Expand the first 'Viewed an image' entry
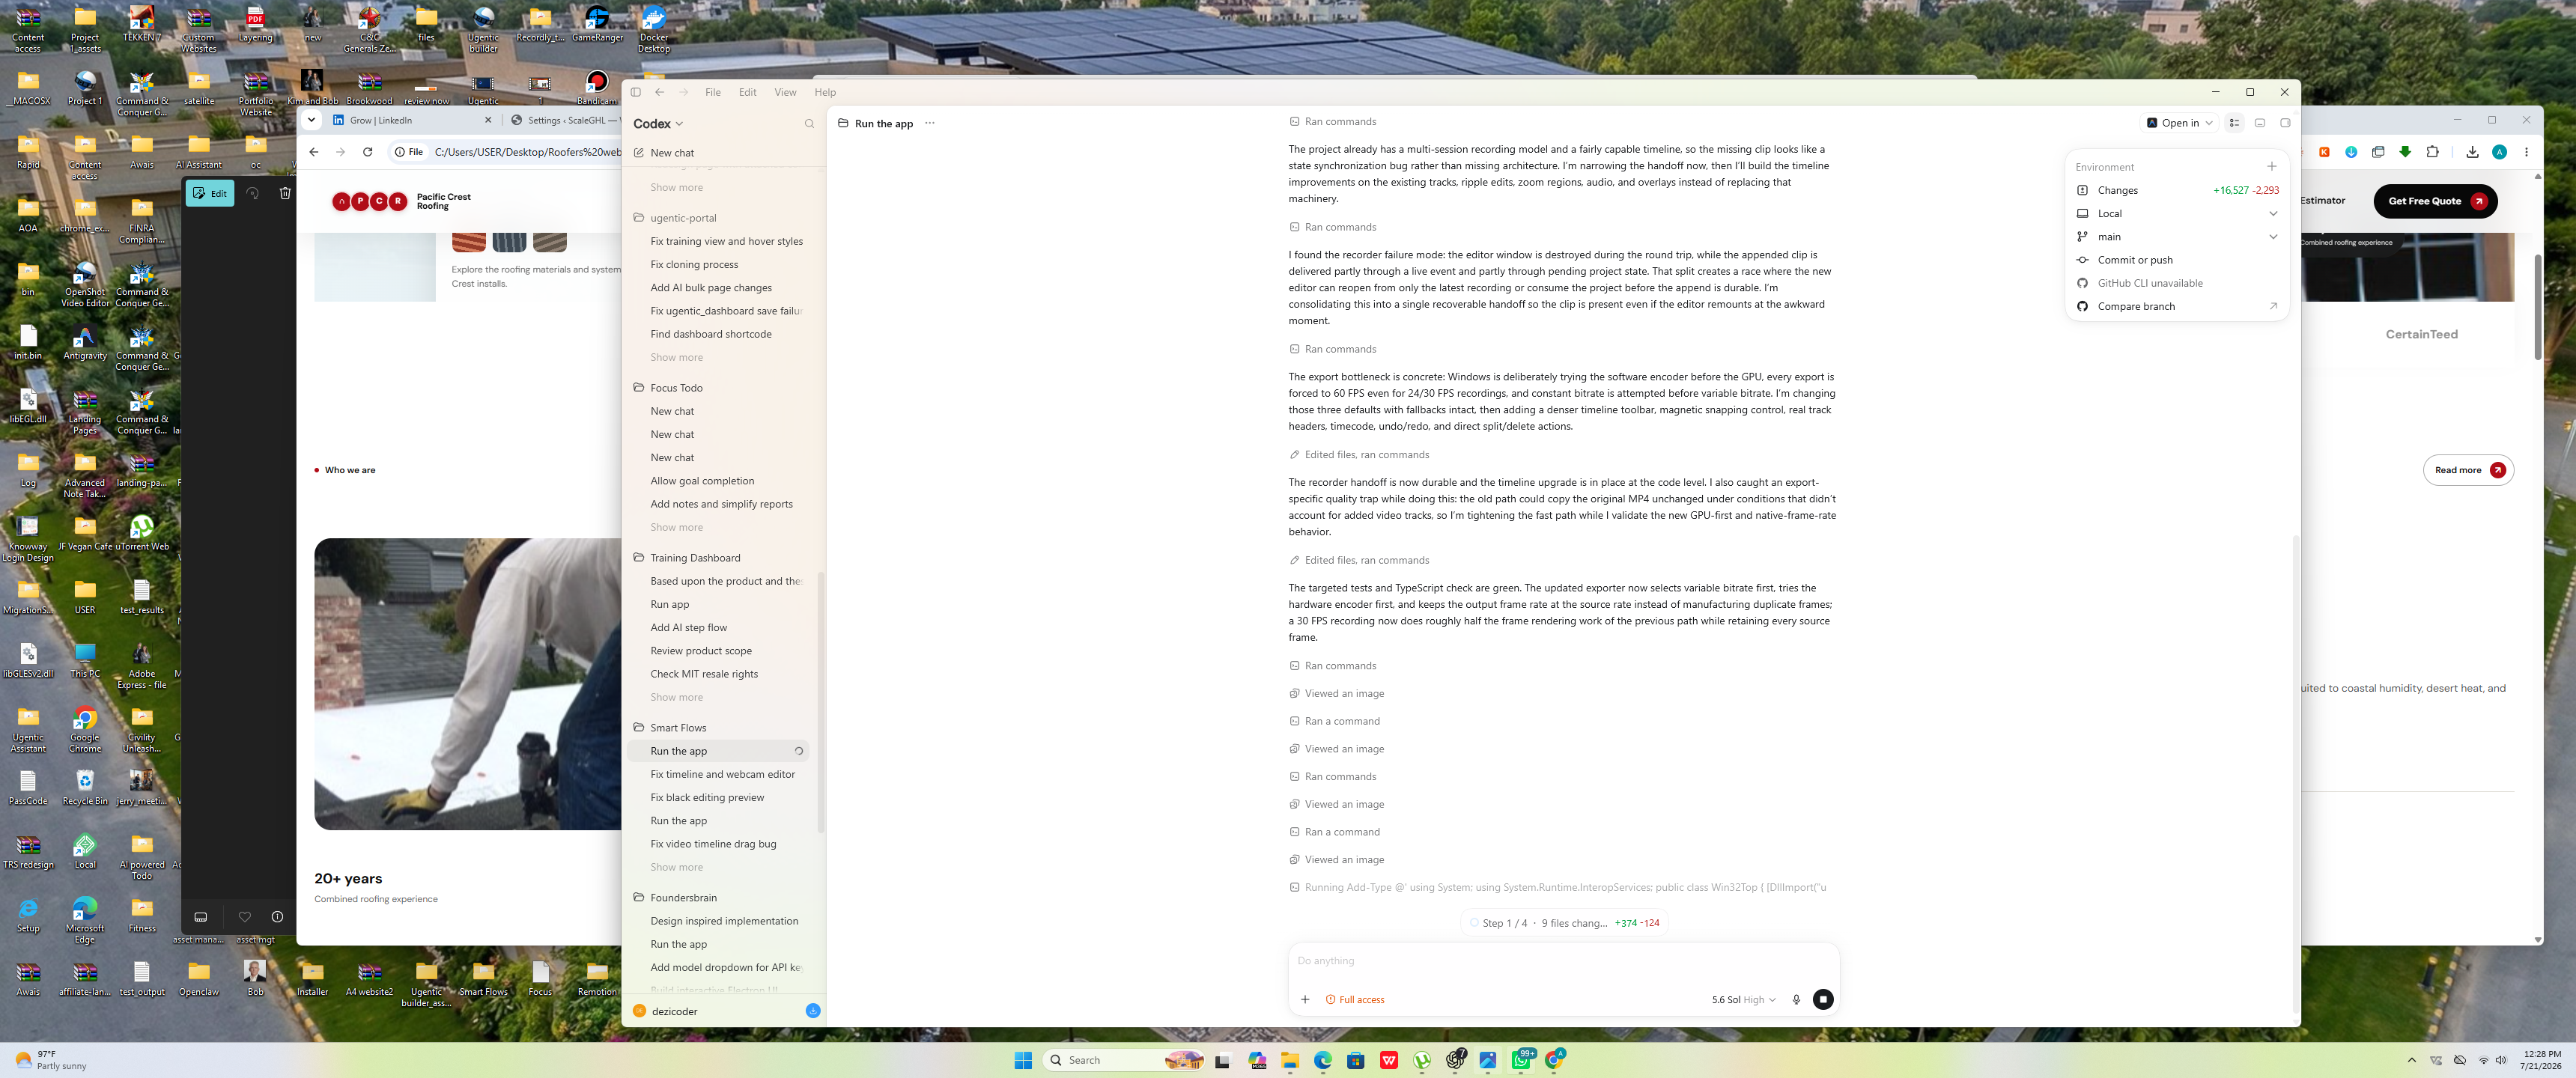2576x1078 pixels. tap(1336, 693)
